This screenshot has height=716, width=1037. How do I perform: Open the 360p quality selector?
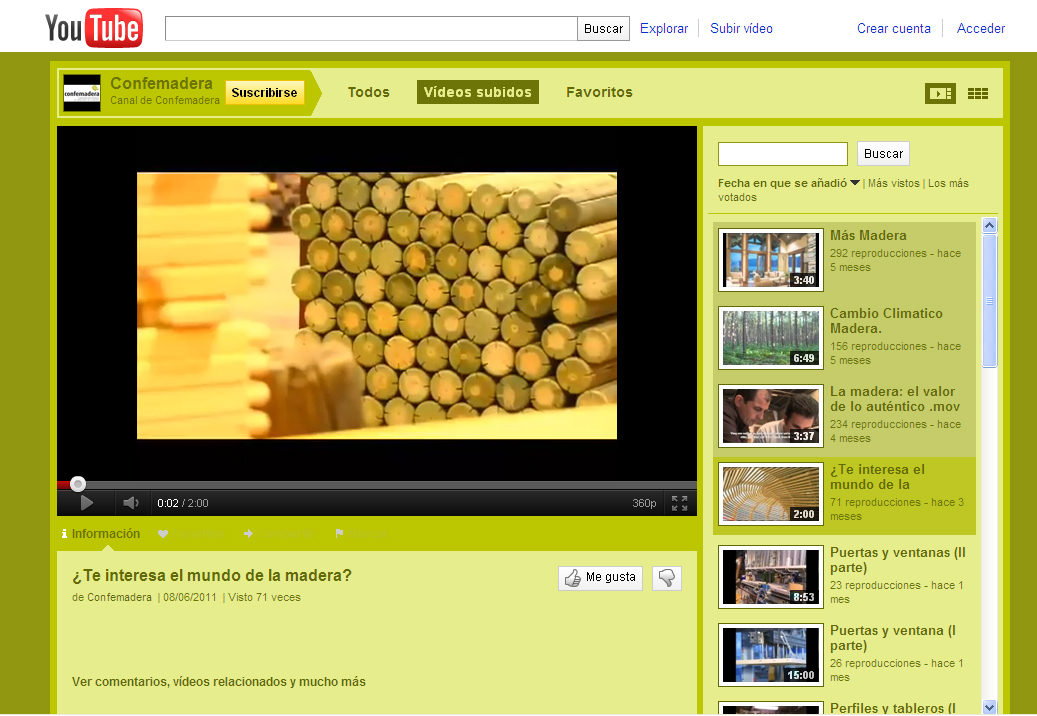644,503
